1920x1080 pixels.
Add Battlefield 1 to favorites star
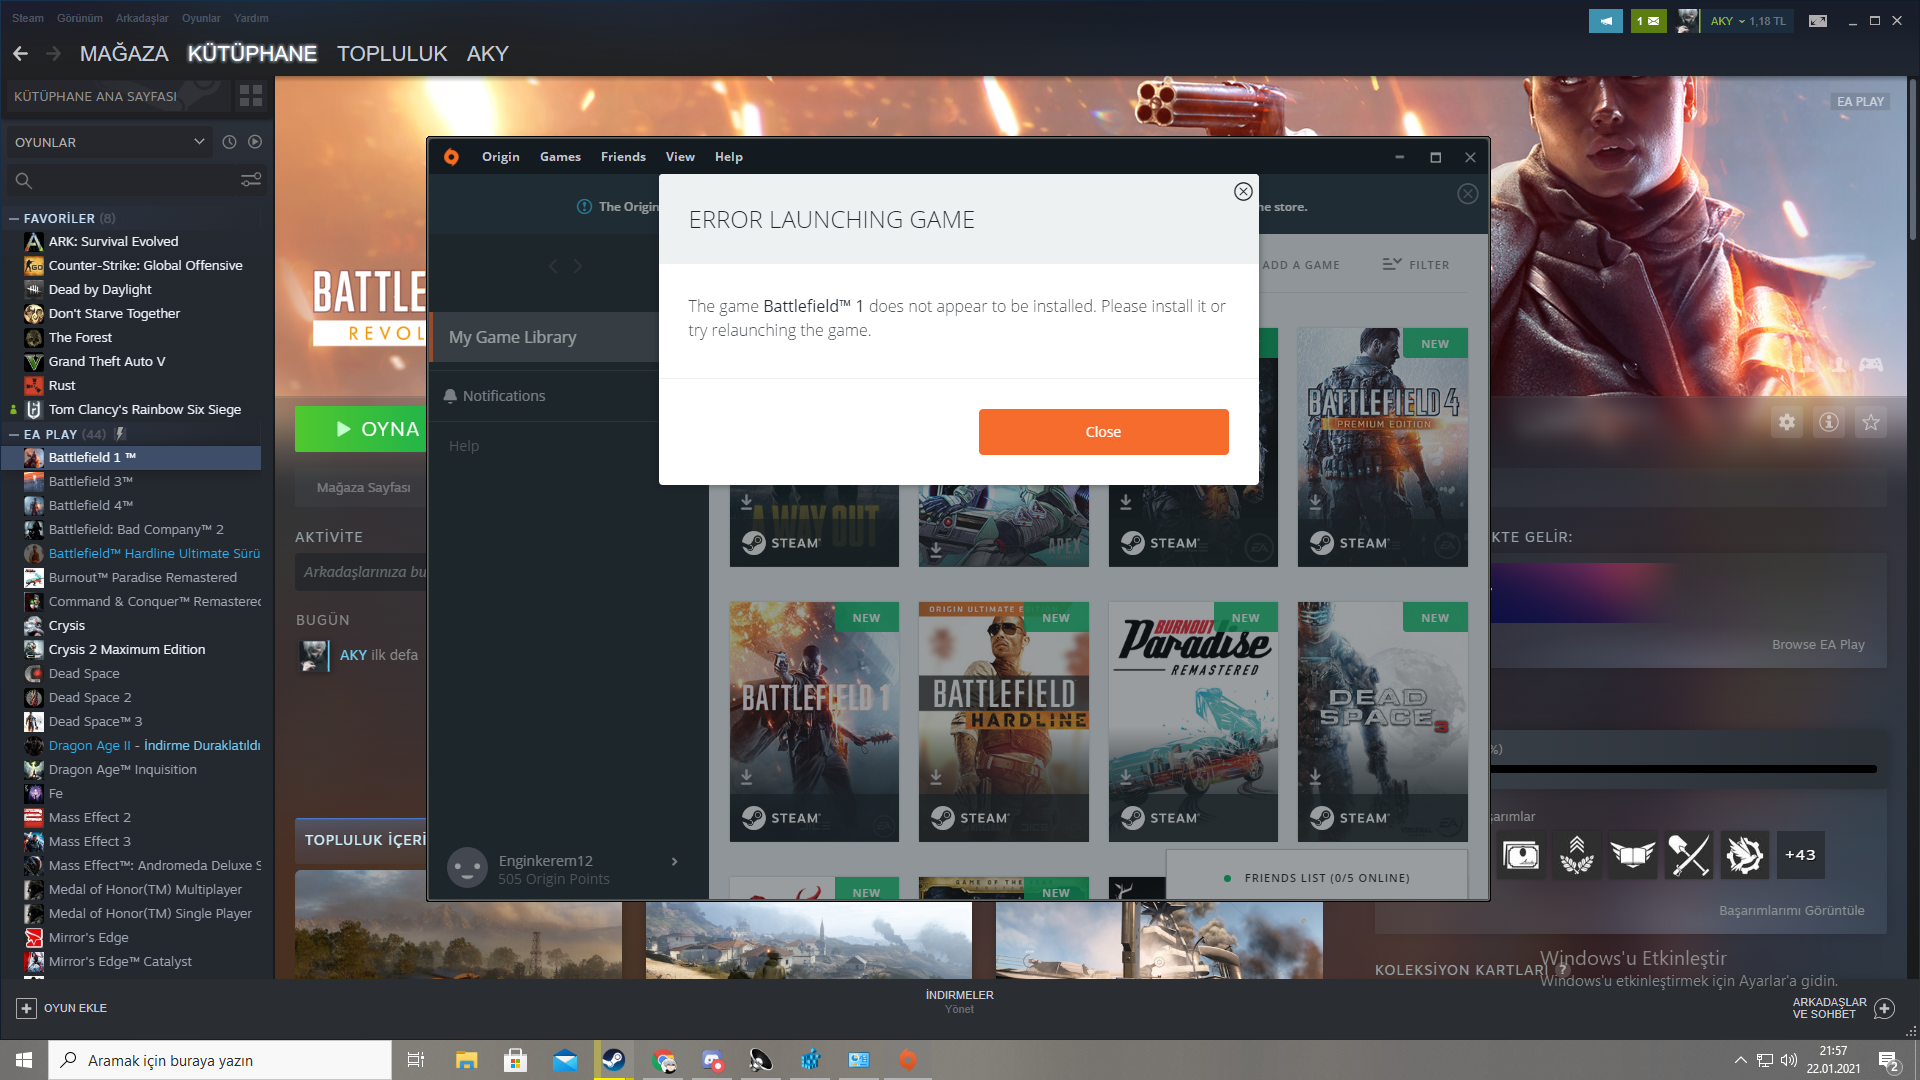point(1870,422)
